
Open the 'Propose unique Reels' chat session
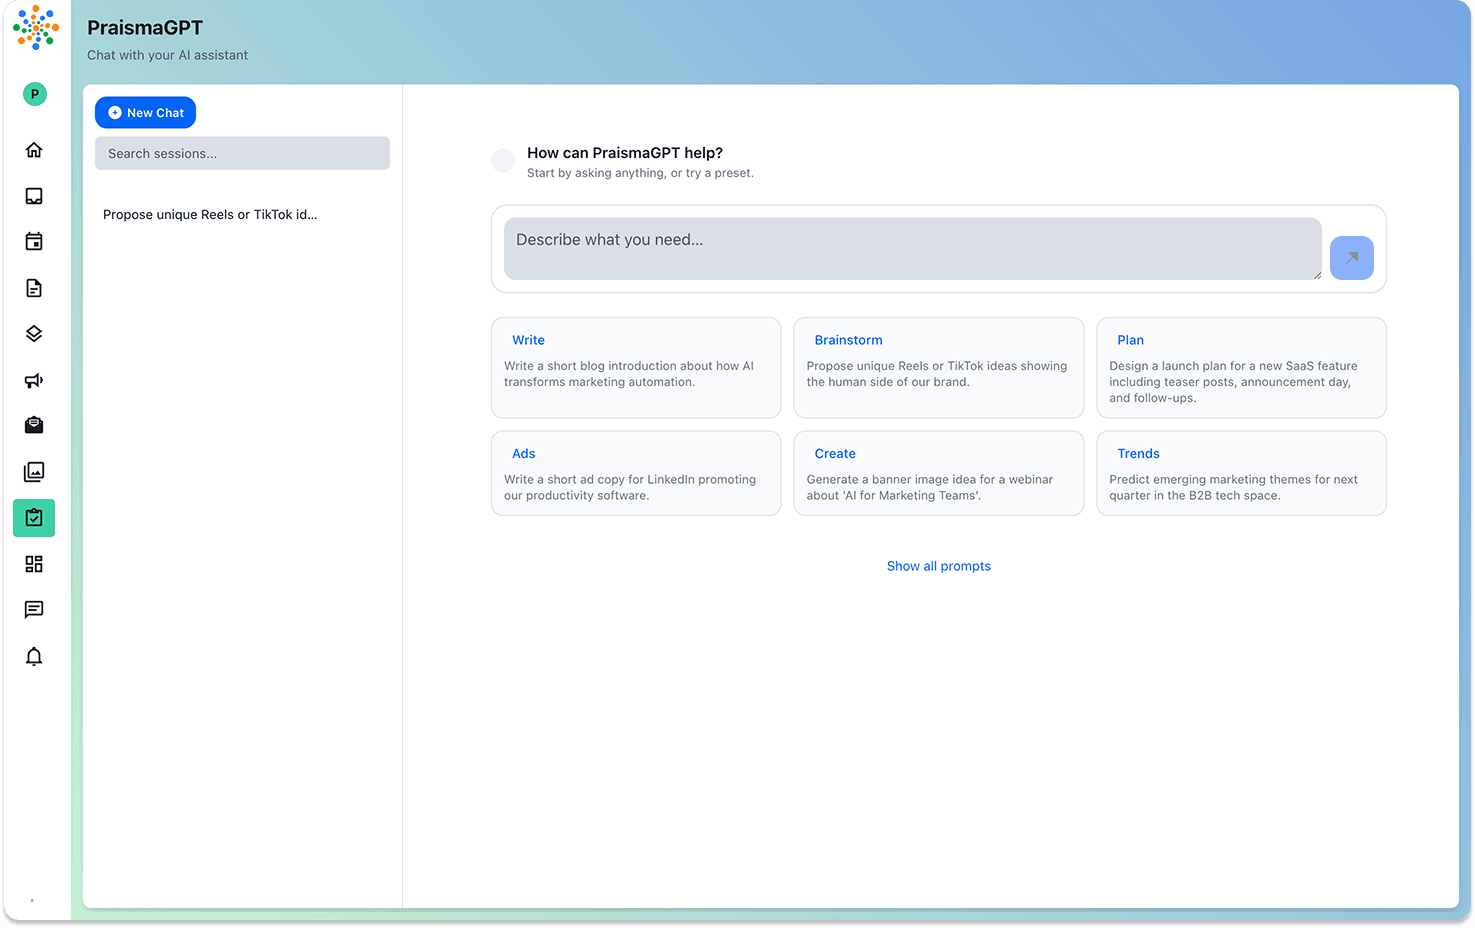coord(210,215)
